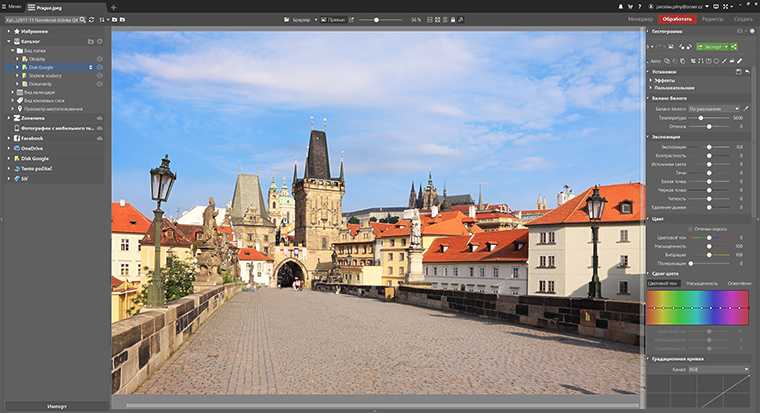This screenshot has height=413, width=760.
Task: Expand the Facebook tree node
Action: [x=9, y=138]
